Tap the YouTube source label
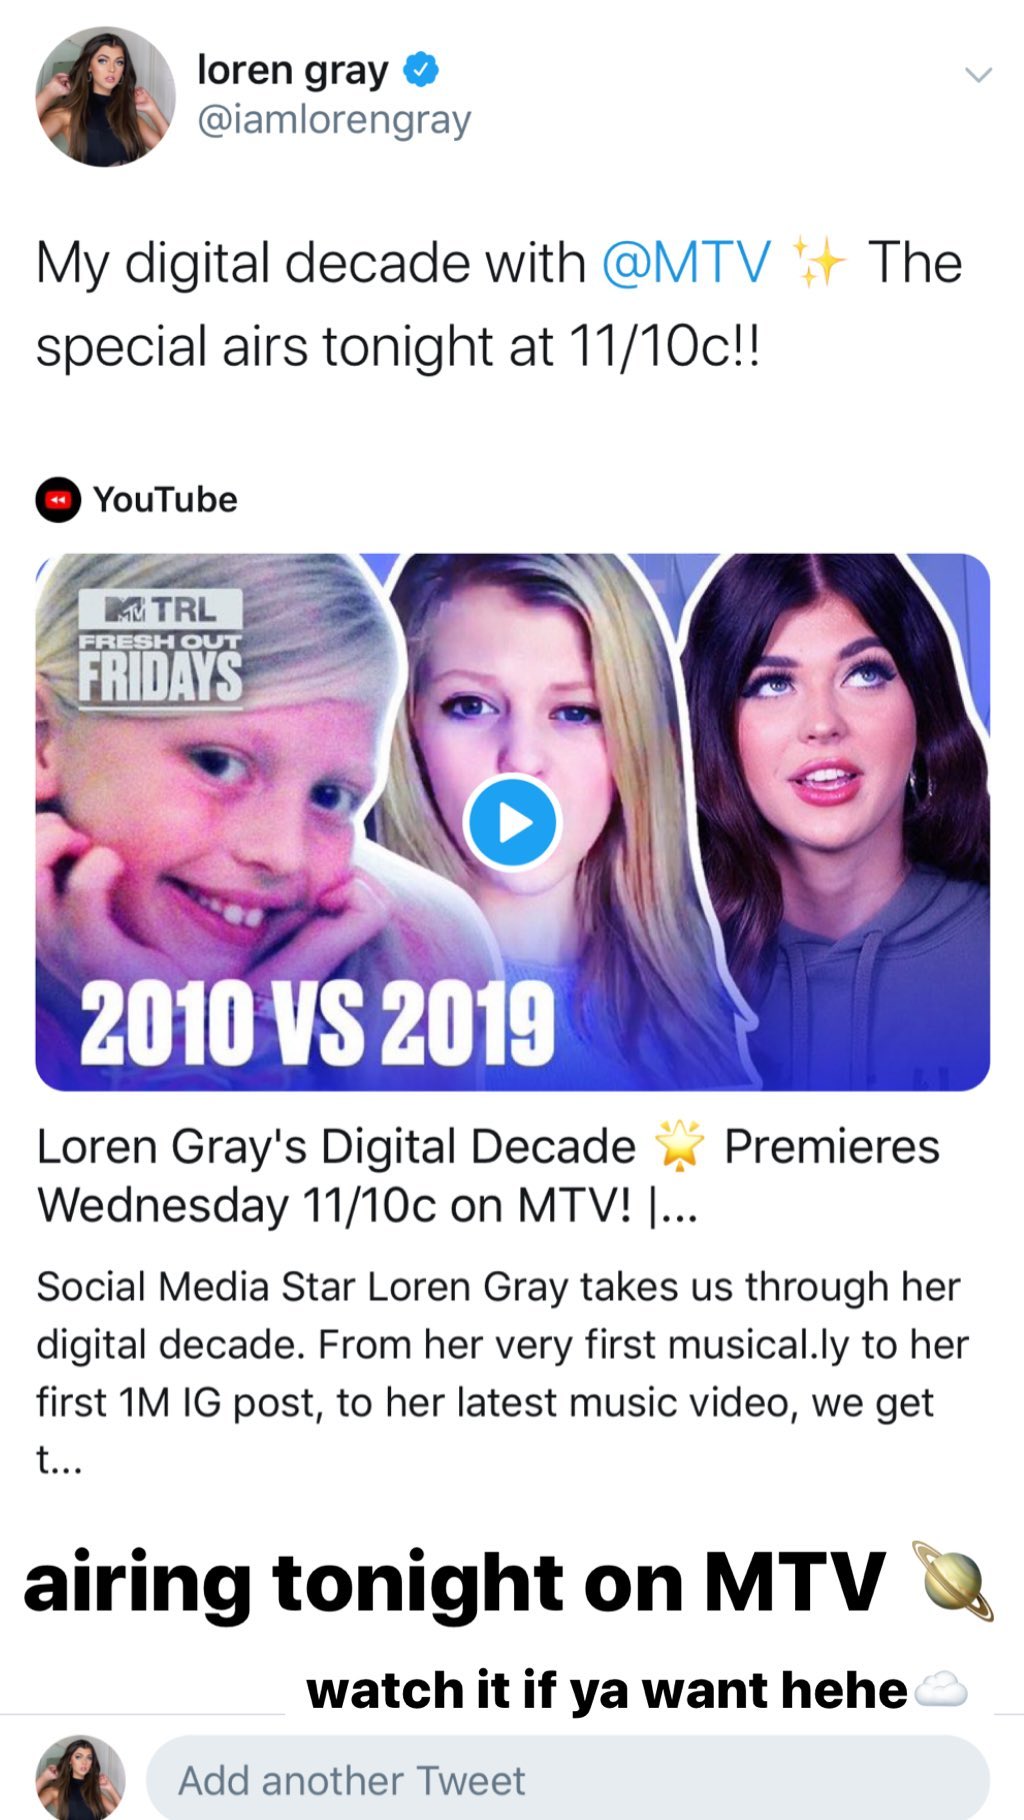The image size is (1024, 1820). [x=165, y=500]
